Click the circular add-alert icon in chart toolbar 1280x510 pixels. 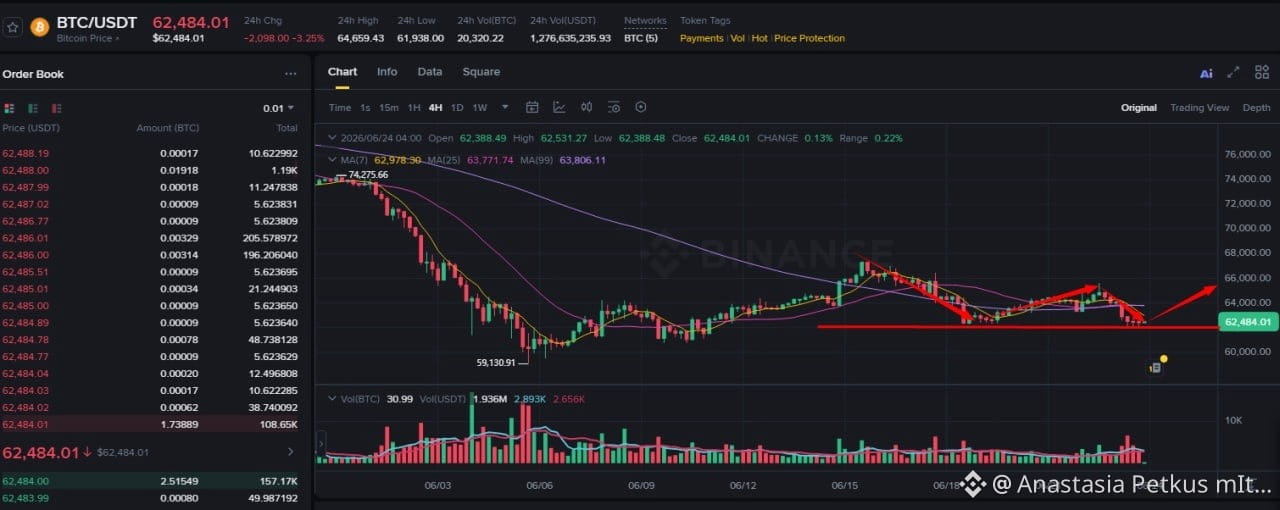pyautogui.click(x=641, y=107)
